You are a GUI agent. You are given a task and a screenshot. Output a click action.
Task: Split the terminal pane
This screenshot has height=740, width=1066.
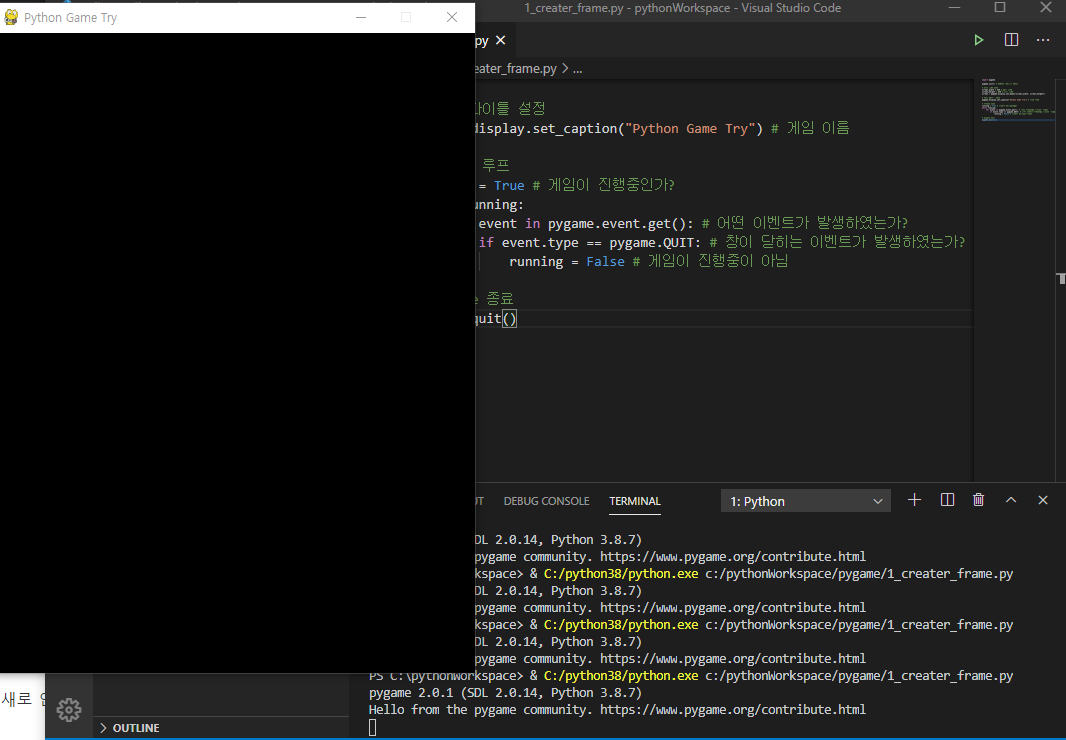(x=947, y=500)
